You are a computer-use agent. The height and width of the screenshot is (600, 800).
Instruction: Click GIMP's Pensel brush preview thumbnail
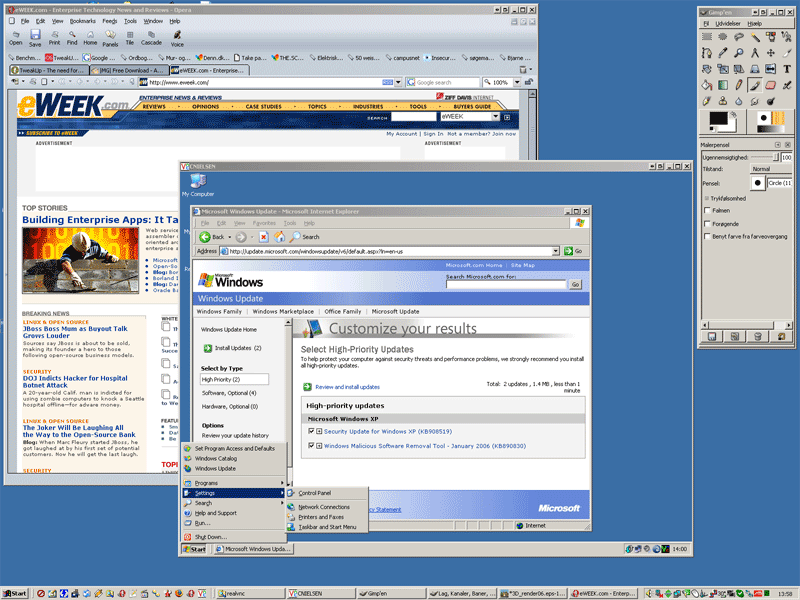758,183
